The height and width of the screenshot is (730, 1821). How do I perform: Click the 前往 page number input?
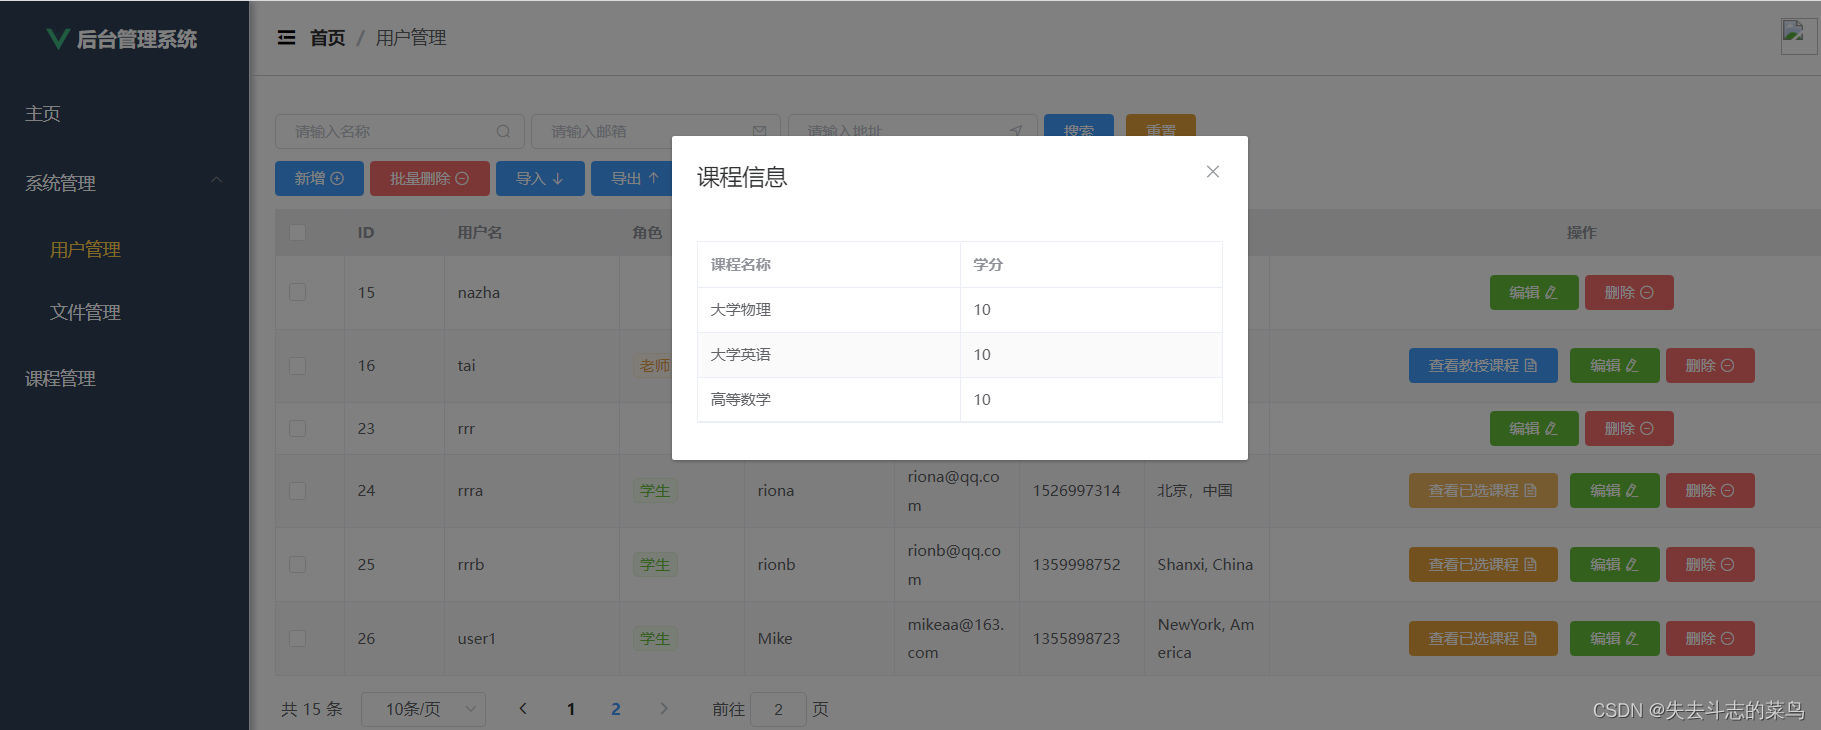778,709
